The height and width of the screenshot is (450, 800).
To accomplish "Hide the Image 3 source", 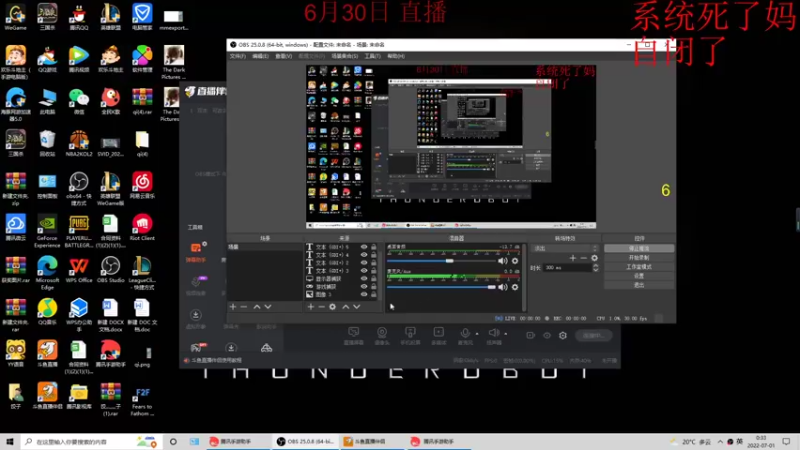I will [x=364, y=294].
